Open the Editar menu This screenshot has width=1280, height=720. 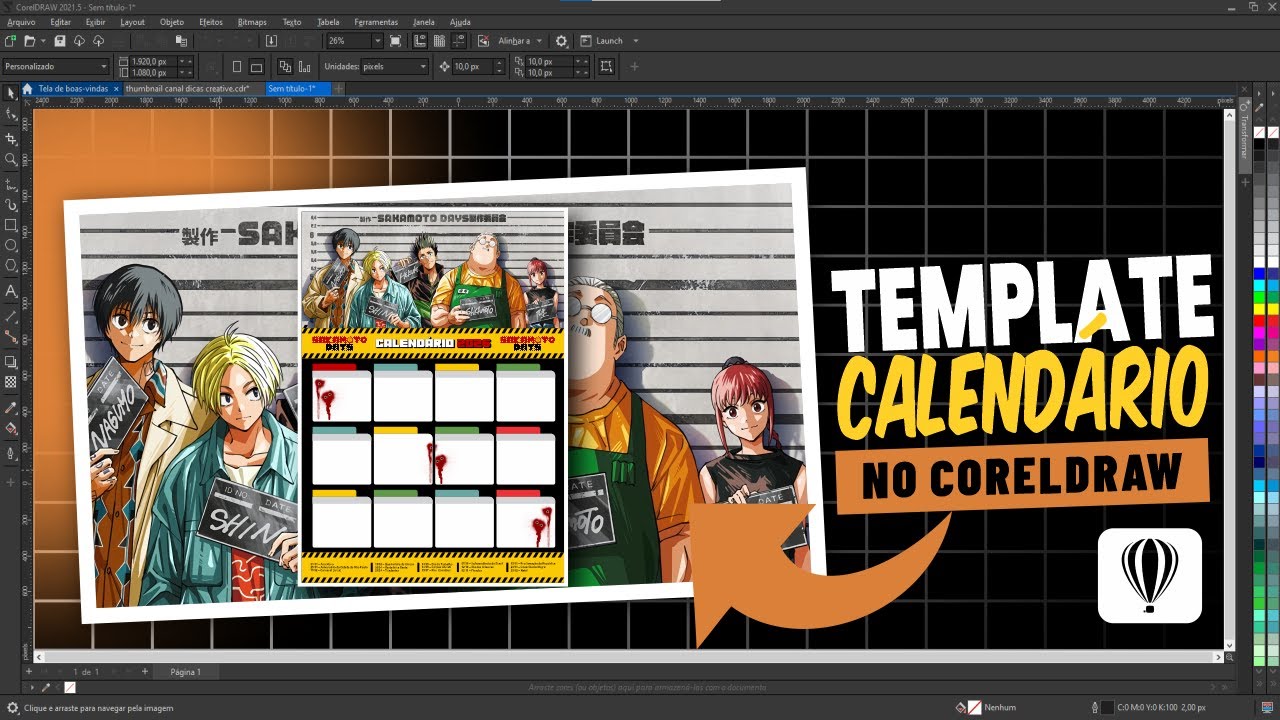click(60, 21)
